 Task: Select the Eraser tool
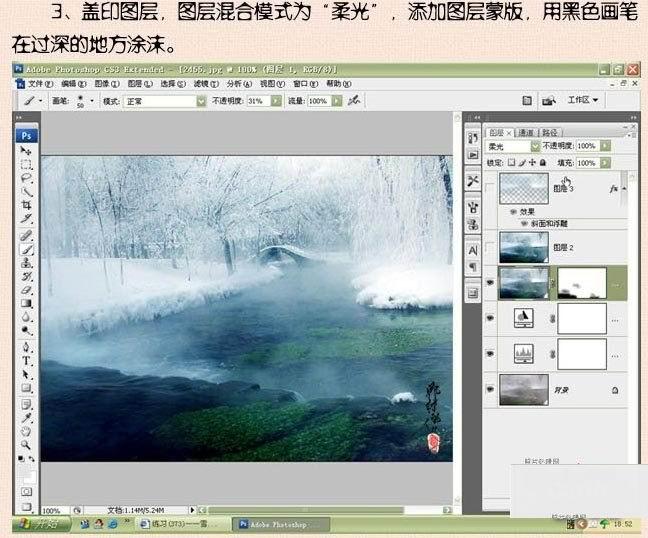(x=26, y=290)
